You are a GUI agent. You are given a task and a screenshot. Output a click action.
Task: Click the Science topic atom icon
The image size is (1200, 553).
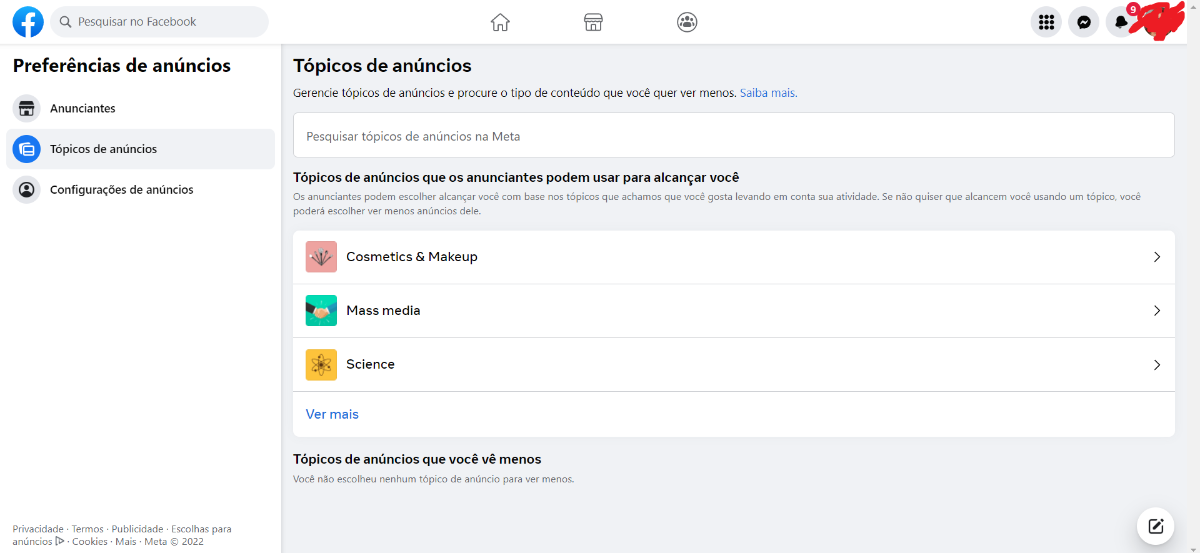tap(321, 365)
